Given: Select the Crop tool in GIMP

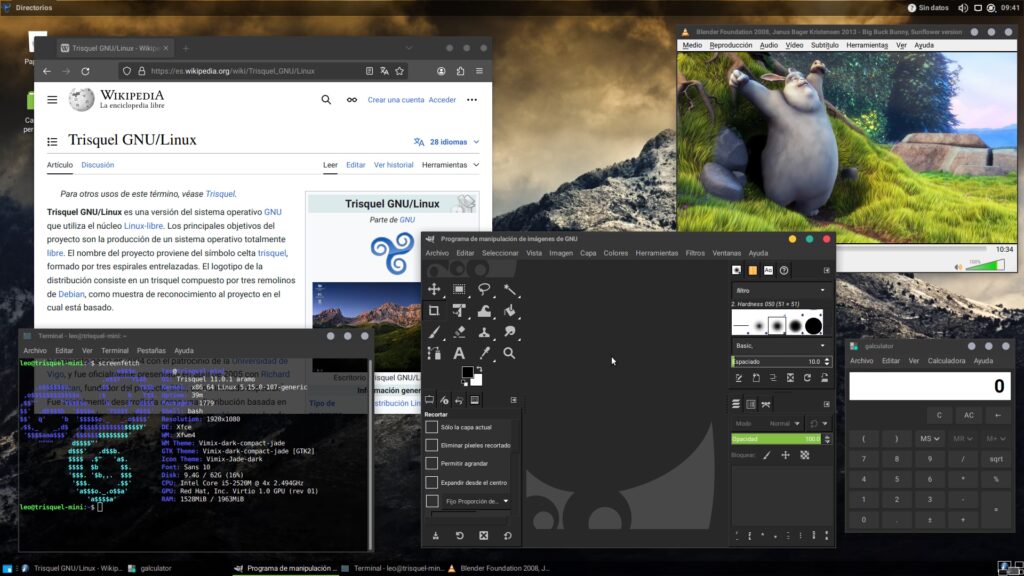Looking at the screenshot, I should [434, 311].
